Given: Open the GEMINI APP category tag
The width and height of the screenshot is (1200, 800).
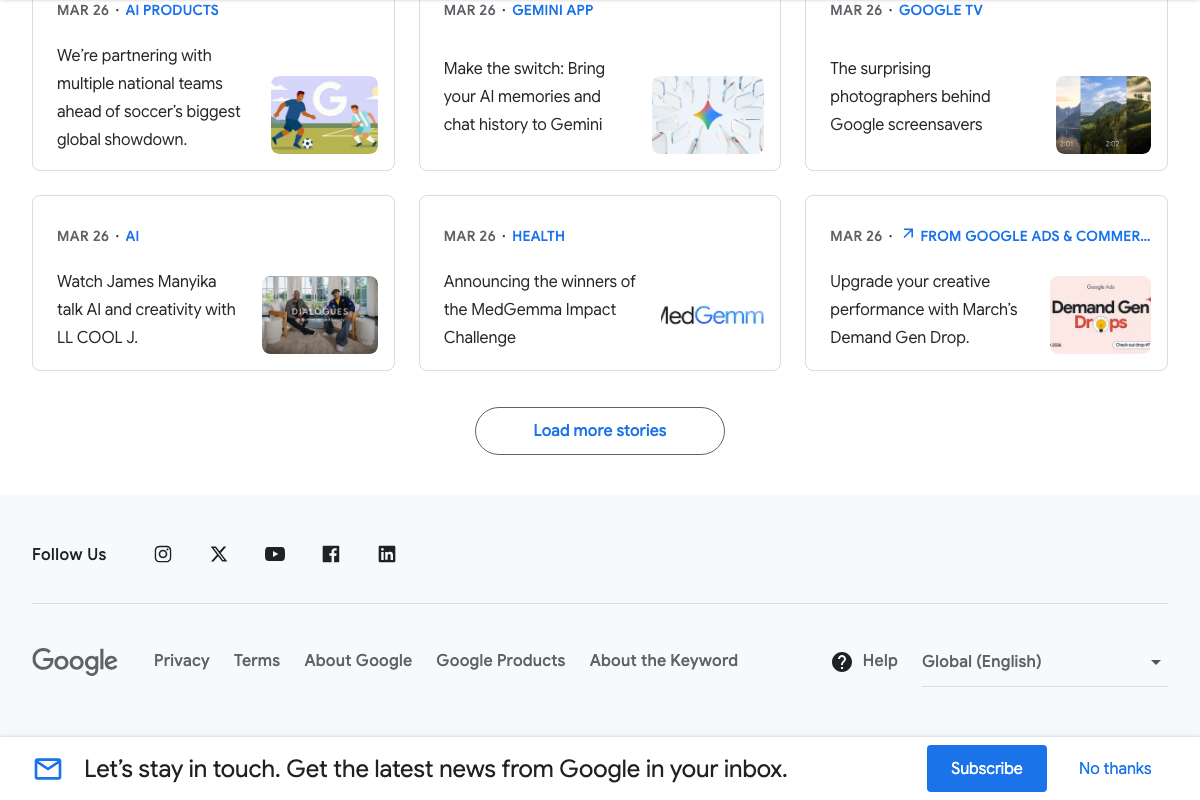Looking at the screenshot, I should [553, 10].
